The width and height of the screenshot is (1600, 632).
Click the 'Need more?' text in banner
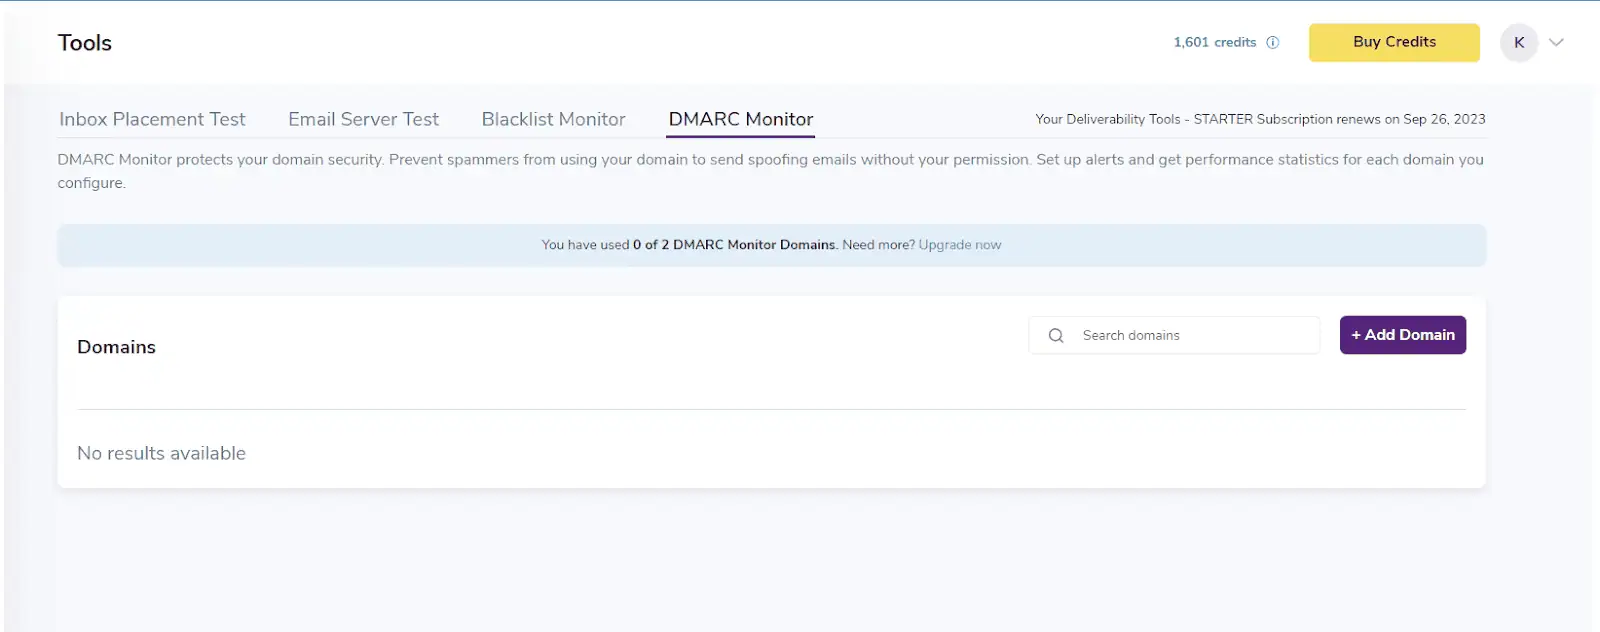pyautogui.click(x=878, y=245)
